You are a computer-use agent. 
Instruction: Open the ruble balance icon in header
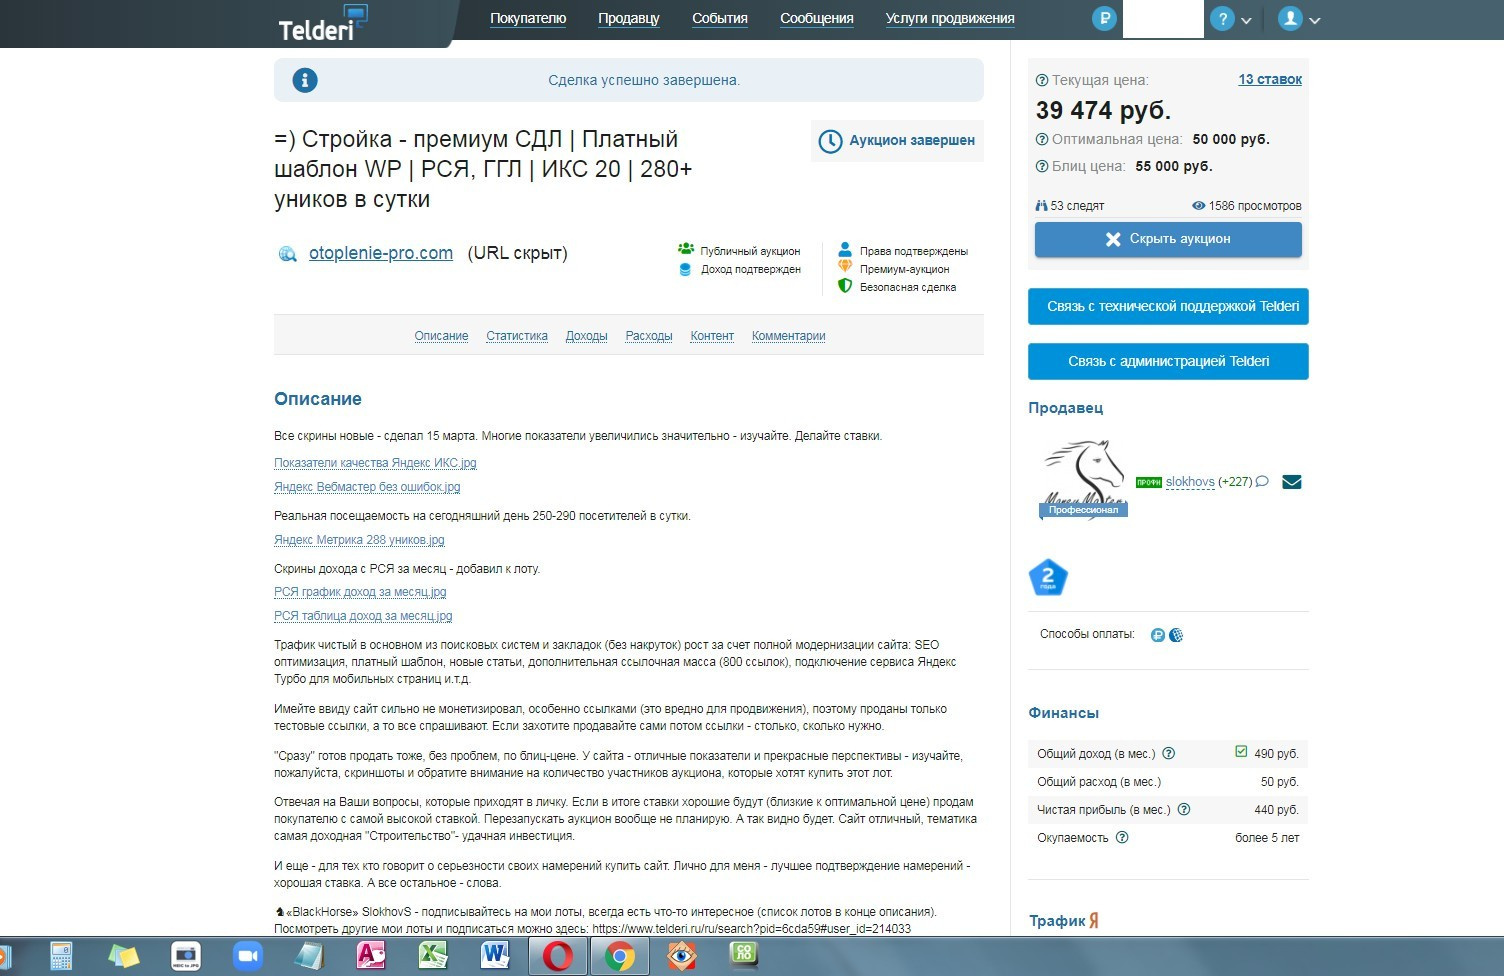1104,18
